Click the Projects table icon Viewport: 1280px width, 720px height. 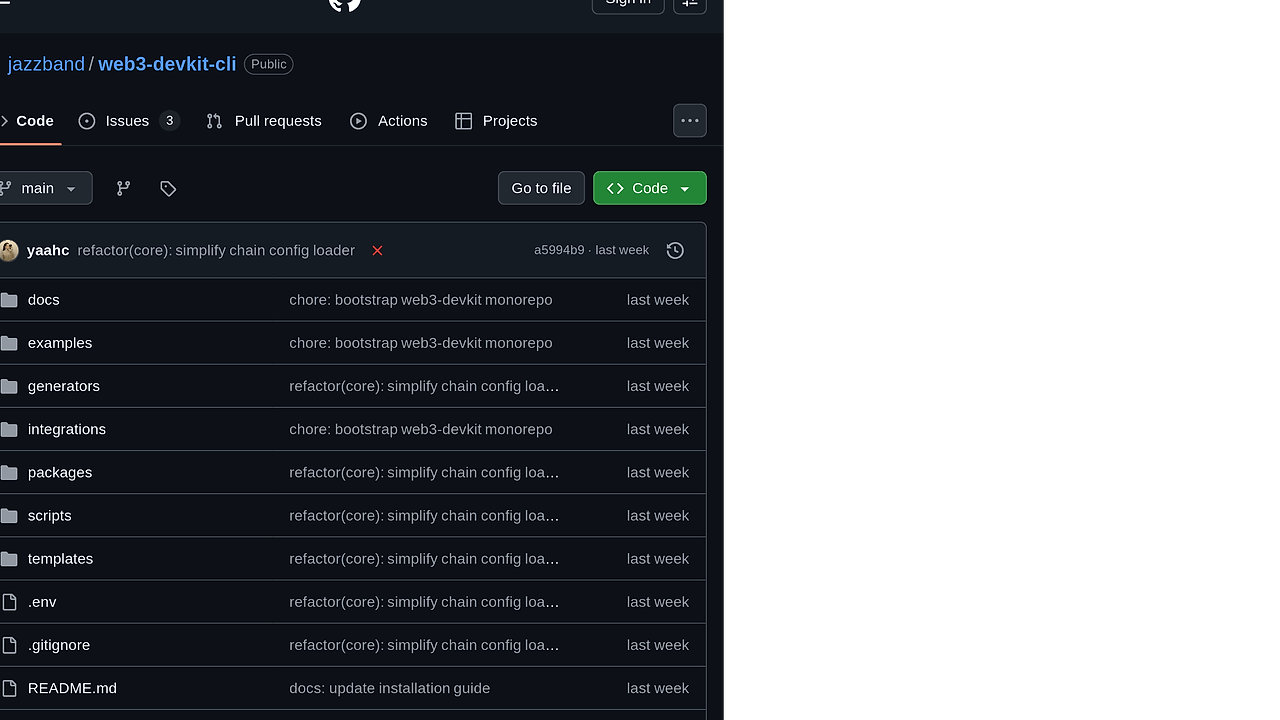click(463, 121)
